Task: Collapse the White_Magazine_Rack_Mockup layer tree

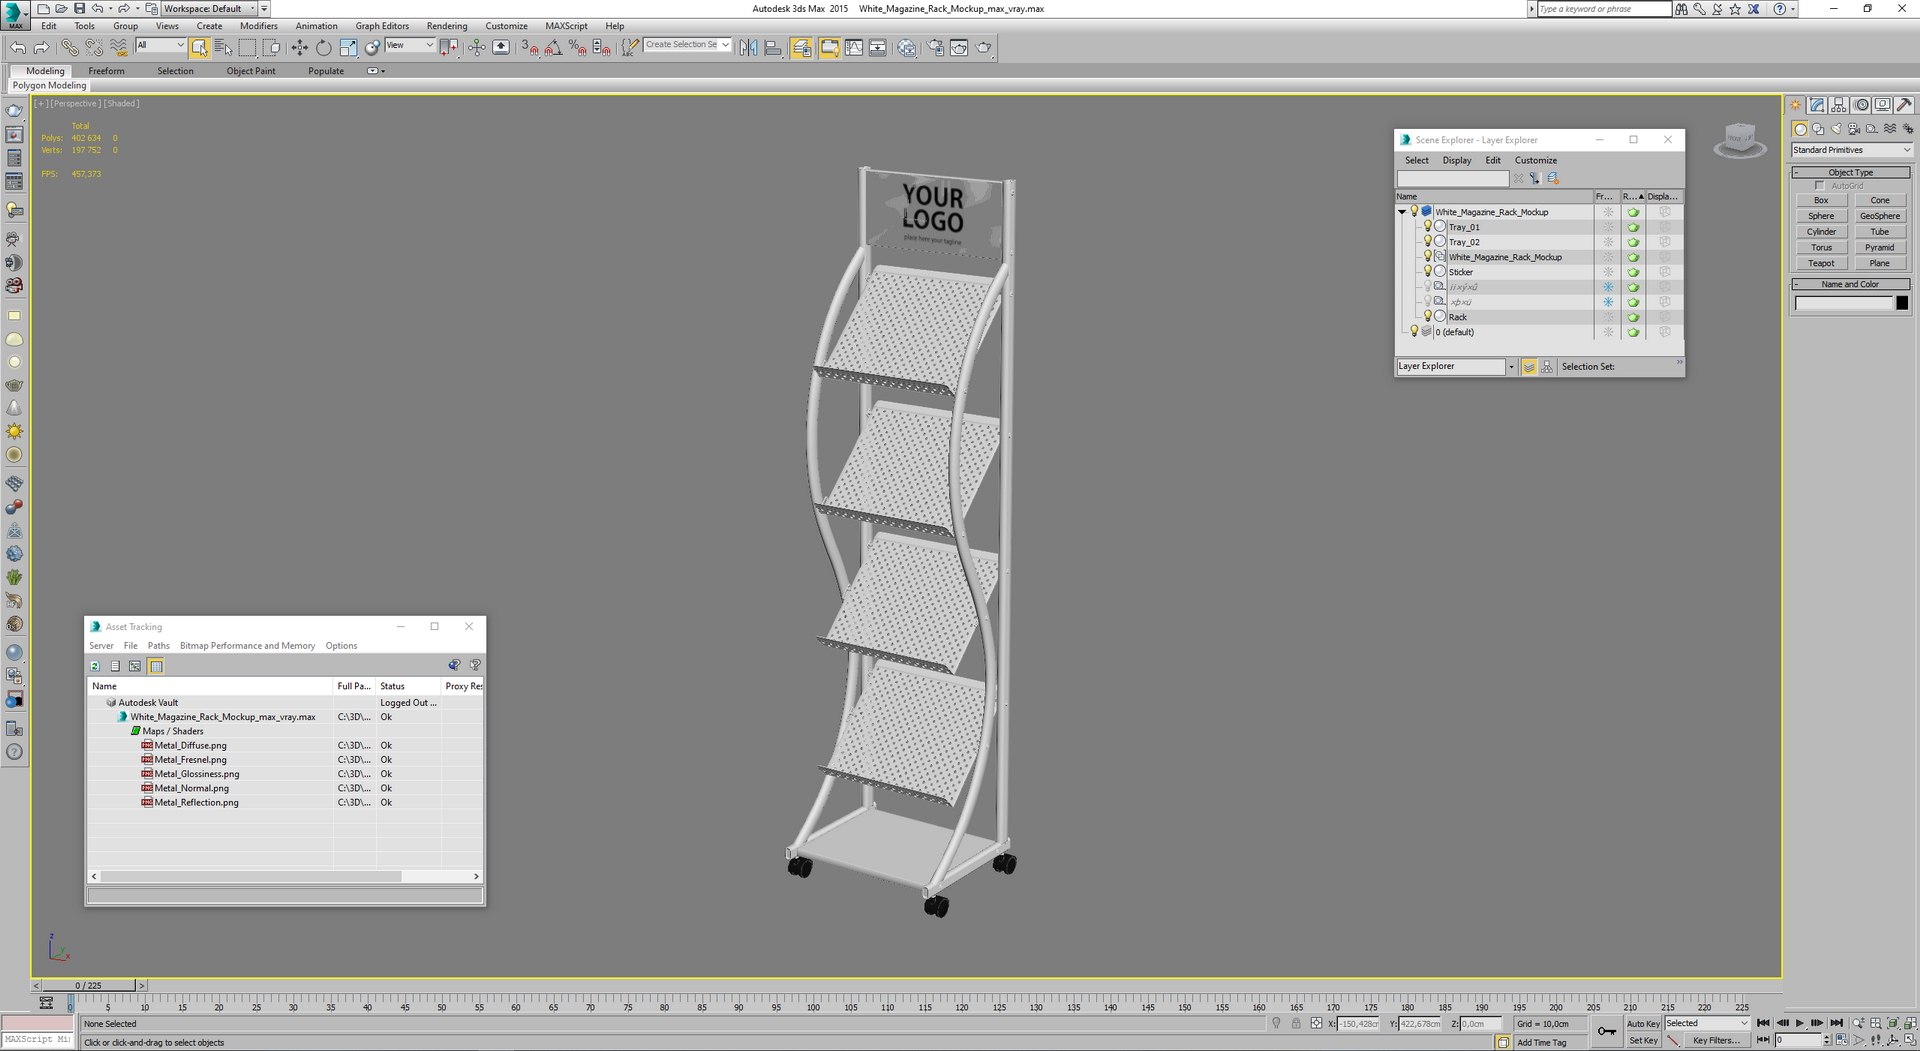Action: pyautogui.click(x=1402, y=212)
